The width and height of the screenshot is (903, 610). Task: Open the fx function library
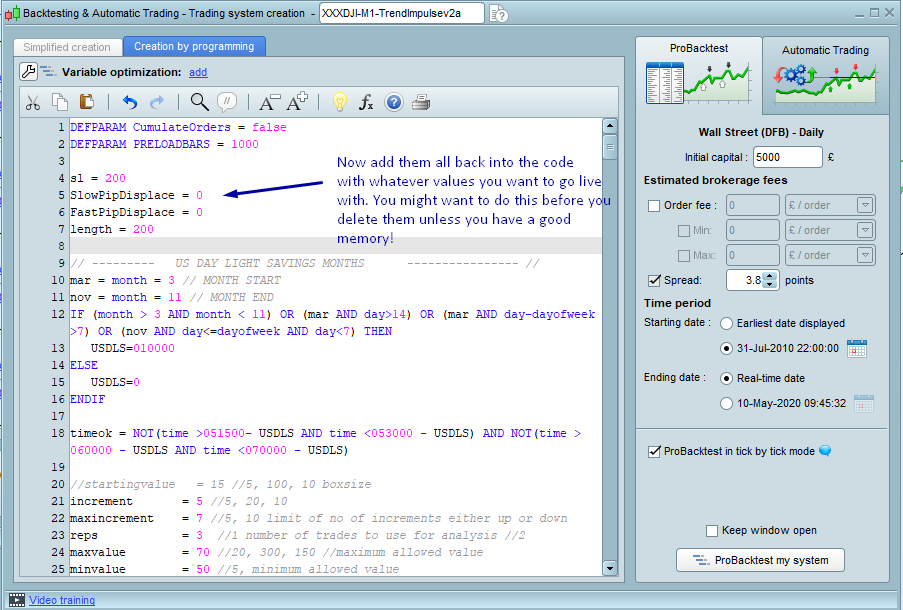tap(366, 102)
